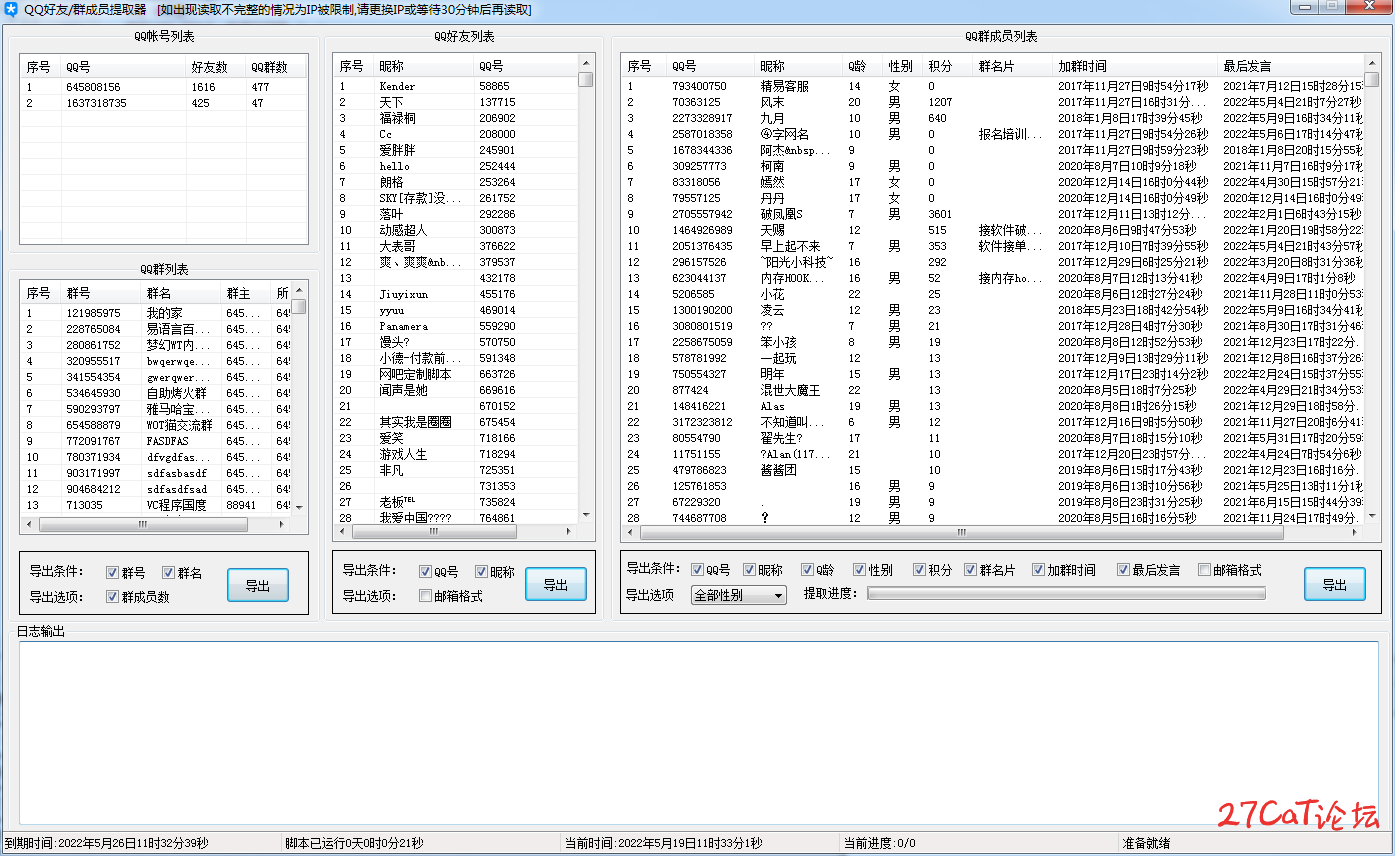Click Q龄 column header in member list
Viewport: 1395px width, 856px height.
(863, 66)
